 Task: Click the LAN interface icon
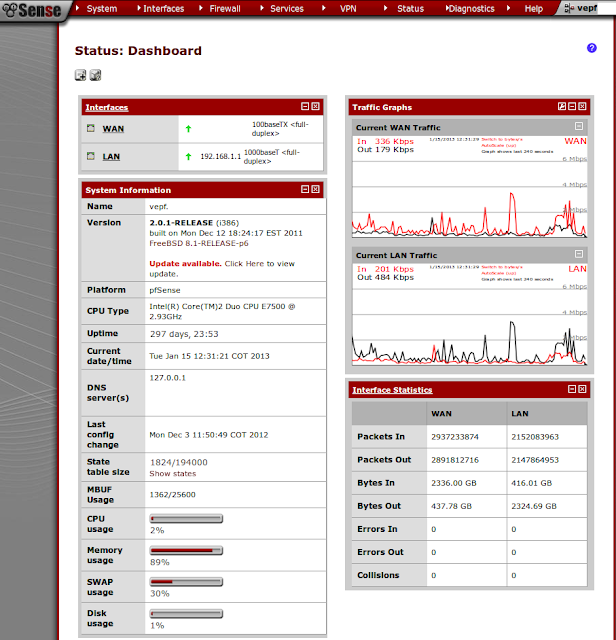click(x=91, y=156)
